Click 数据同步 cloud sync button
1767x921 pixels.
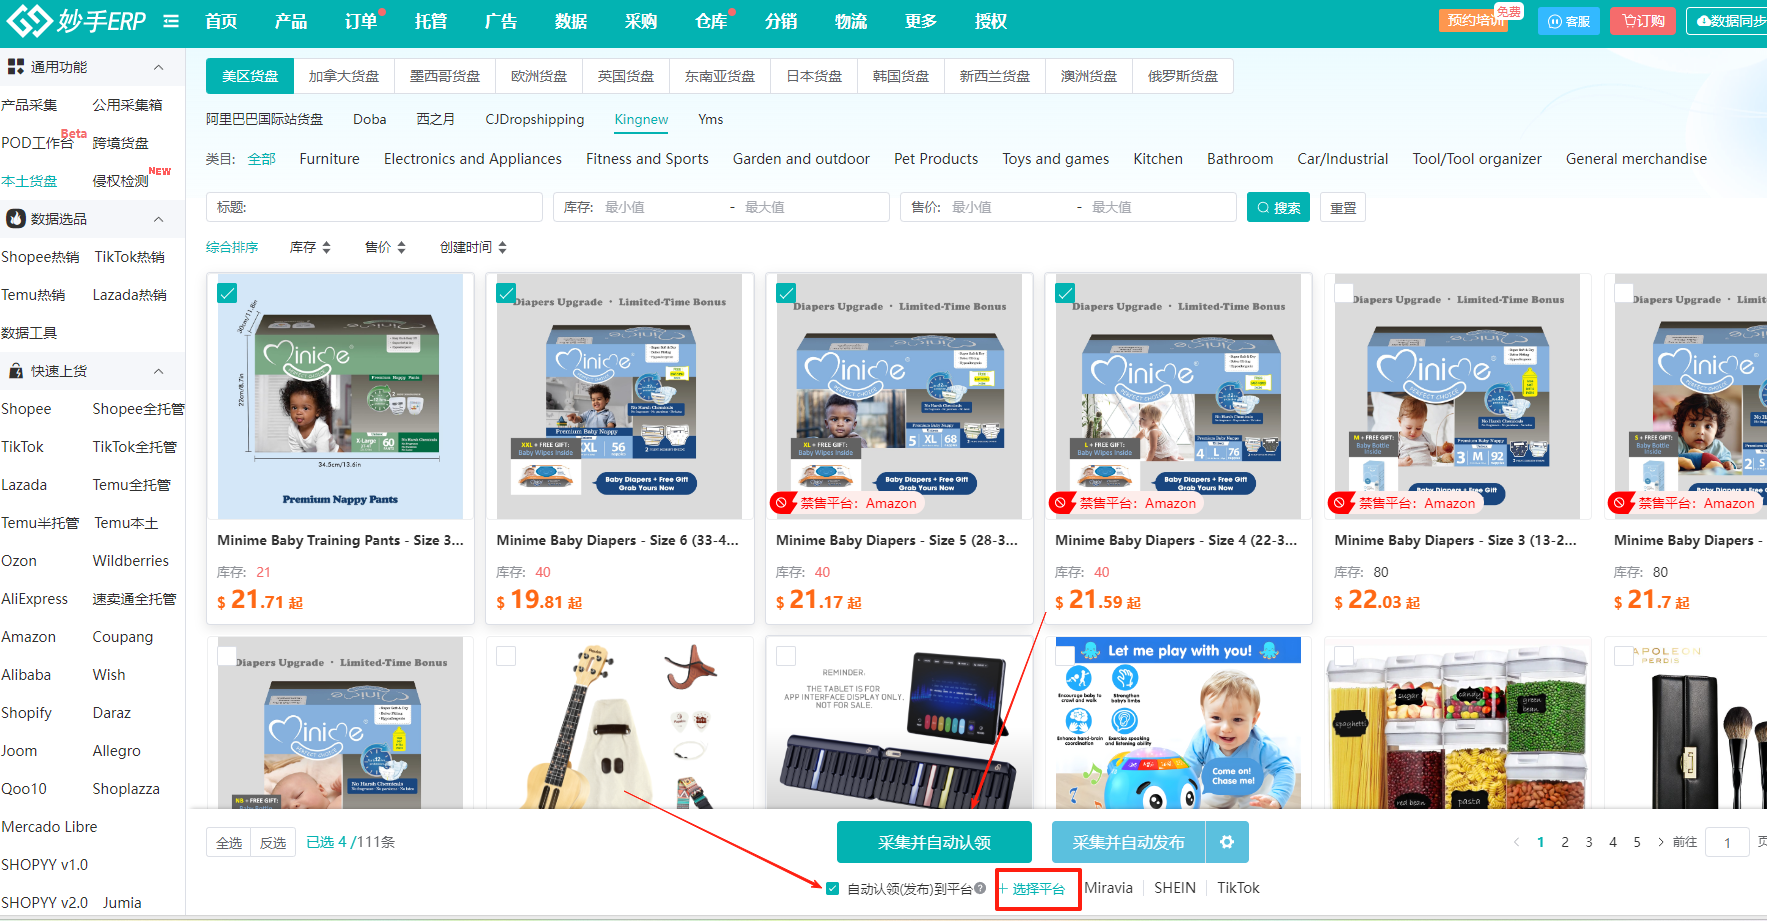coord(1729,21)
